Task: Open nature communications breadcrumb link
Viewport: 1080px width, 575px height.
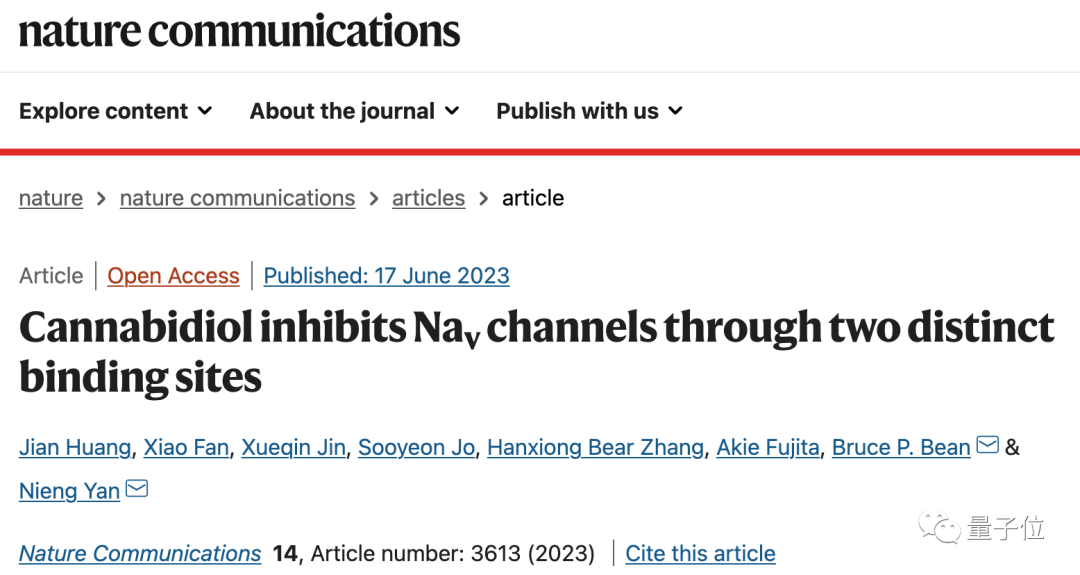Action: click(237, 198)
